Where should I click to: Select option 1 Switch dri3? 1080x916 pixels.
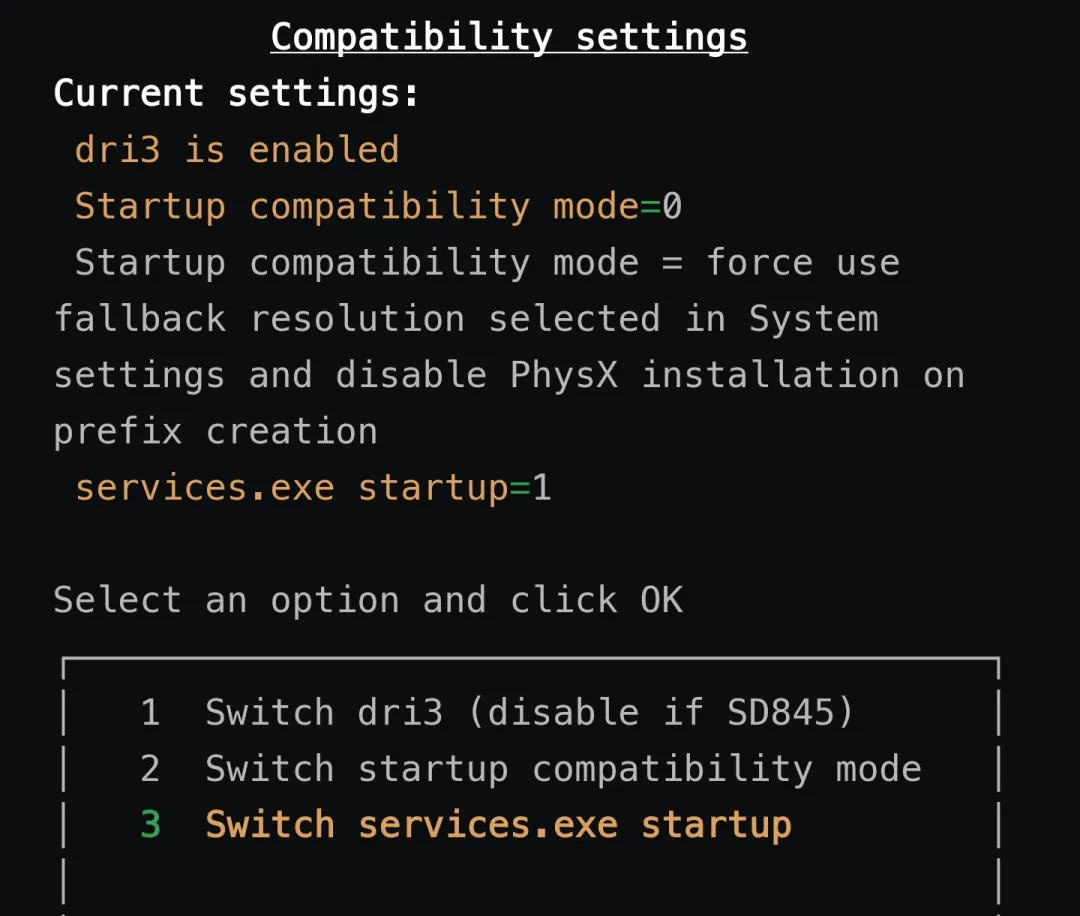[530, 712]
